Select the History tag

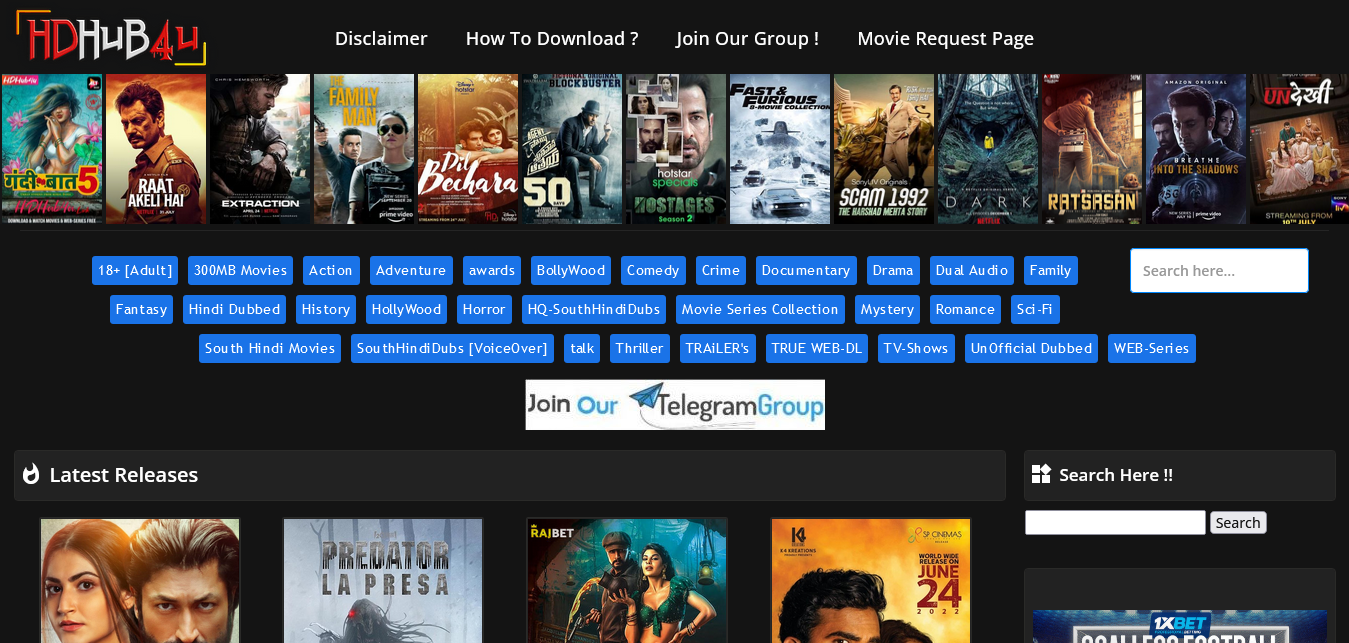point(326,309)
